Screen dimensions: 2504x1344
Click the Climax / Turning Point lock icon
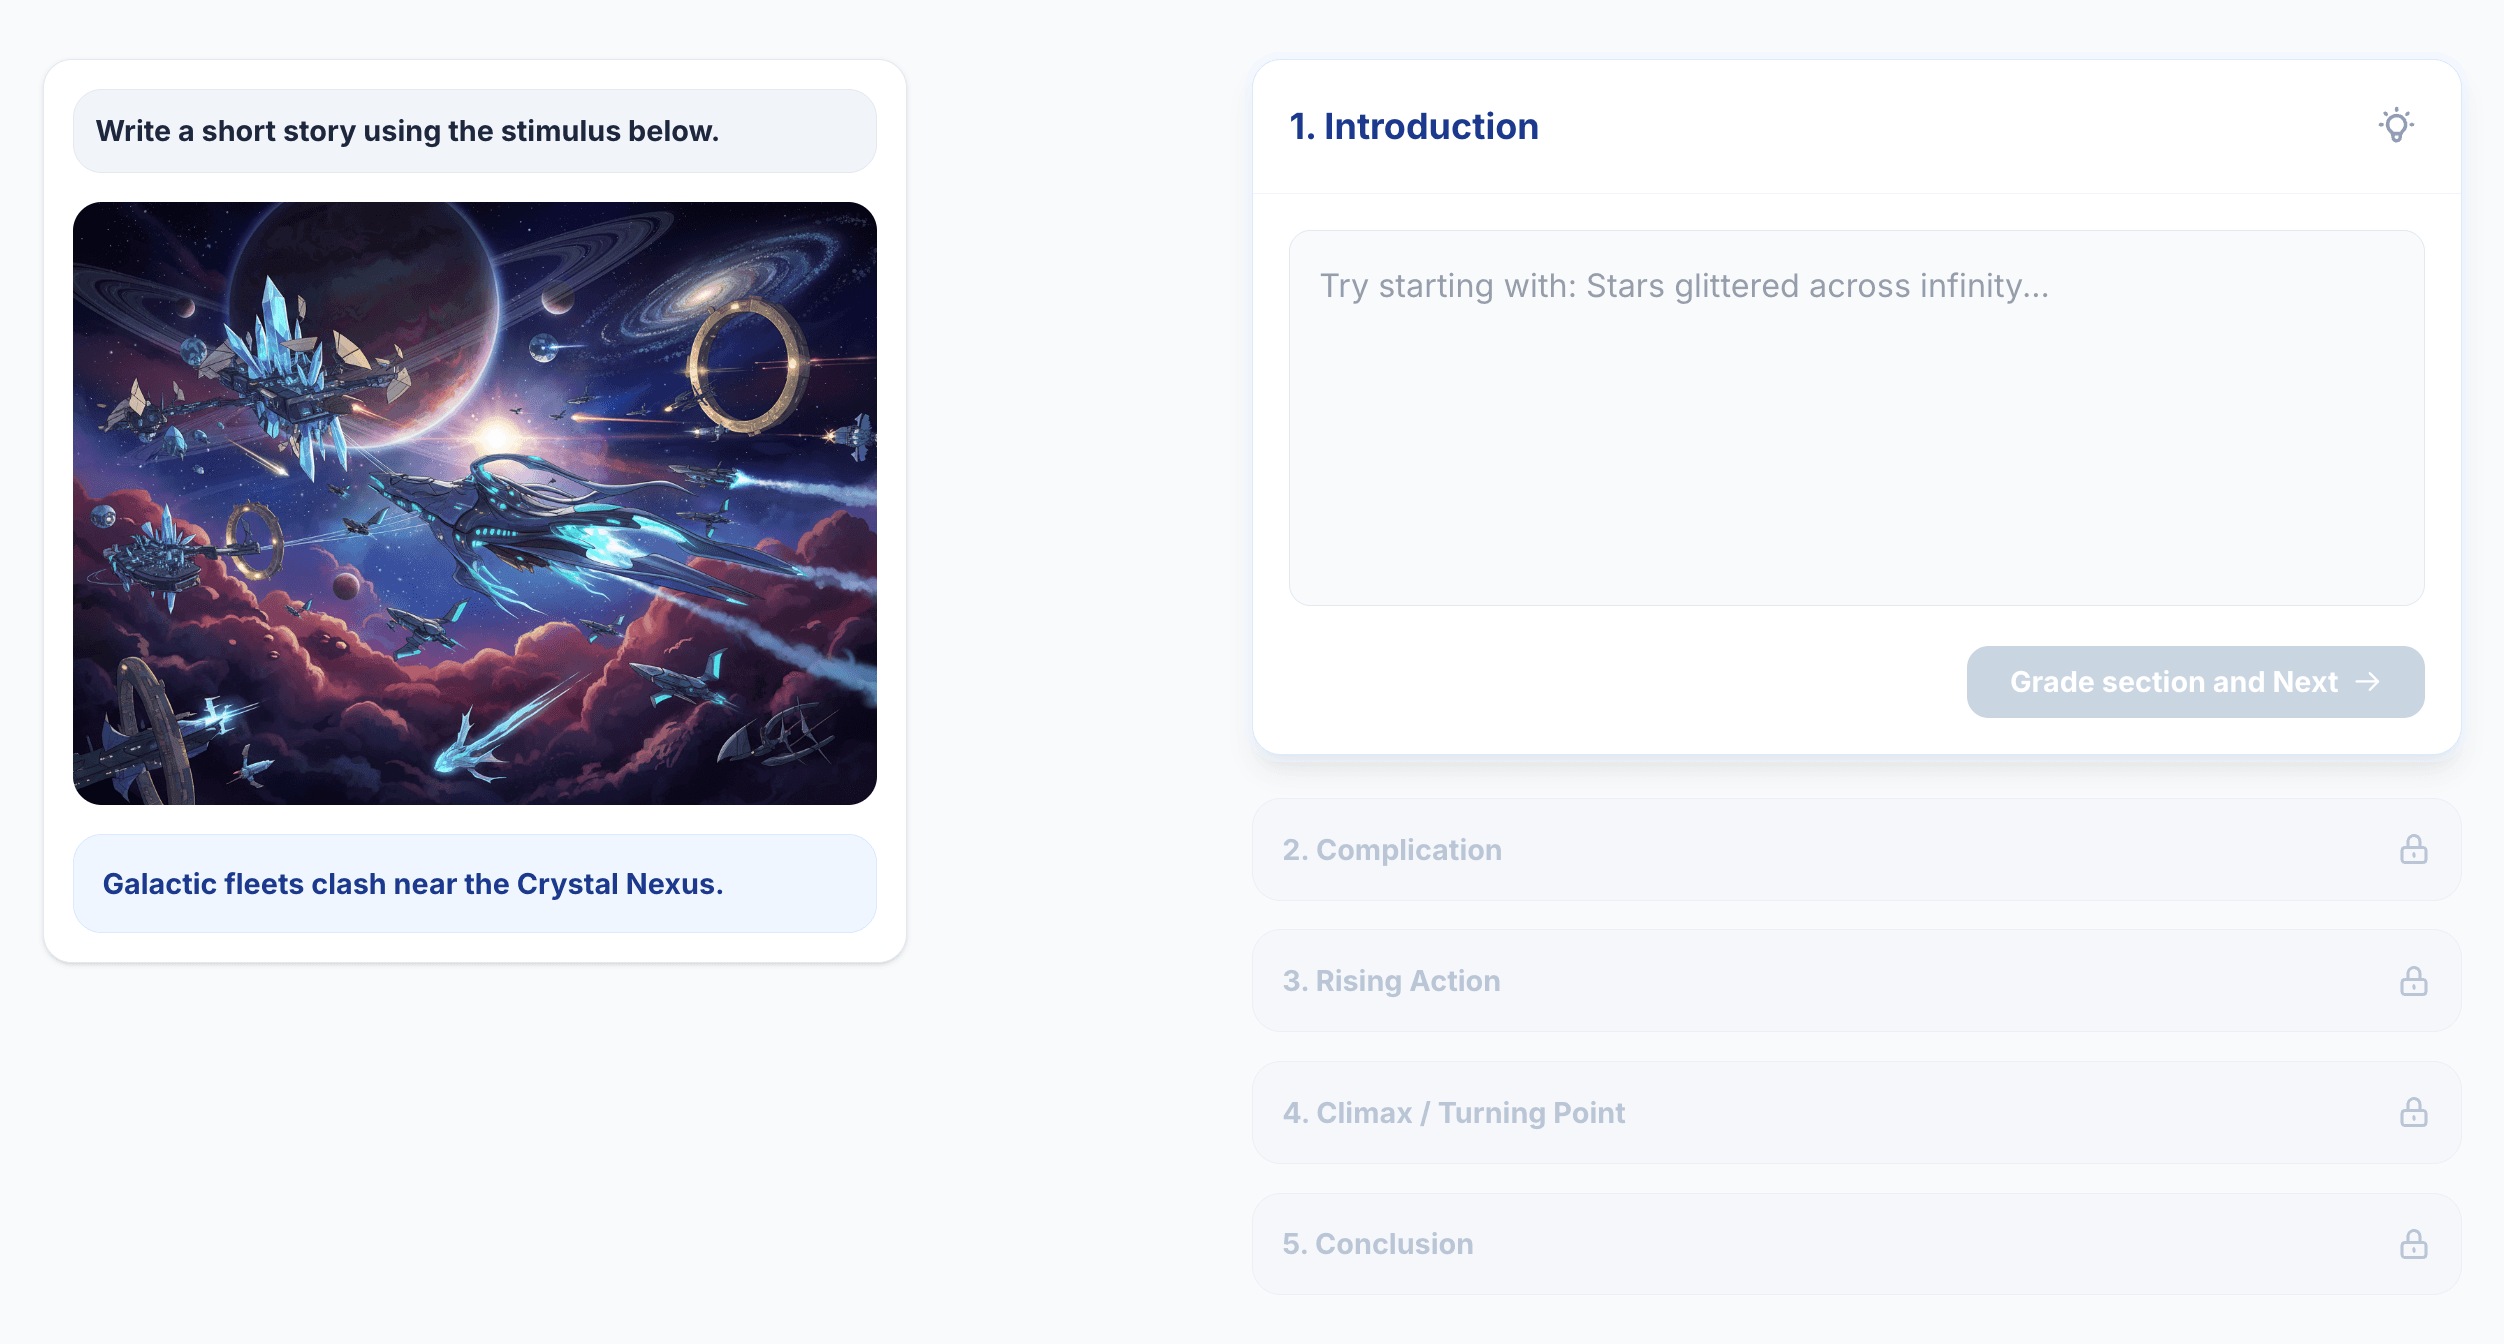click(x=2413, y=1112)
